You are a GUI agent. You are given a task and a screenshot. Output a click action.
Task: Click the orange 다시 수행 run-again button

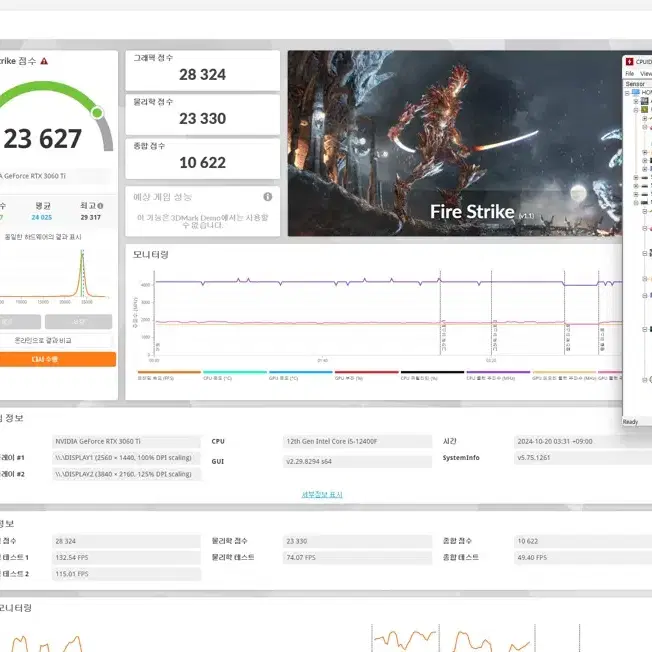point(58,359)
